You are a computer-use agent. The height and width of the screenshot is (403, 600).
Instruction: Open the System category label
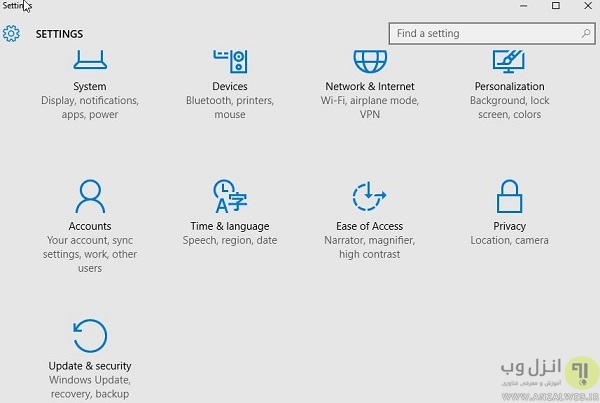coord(90,87)
